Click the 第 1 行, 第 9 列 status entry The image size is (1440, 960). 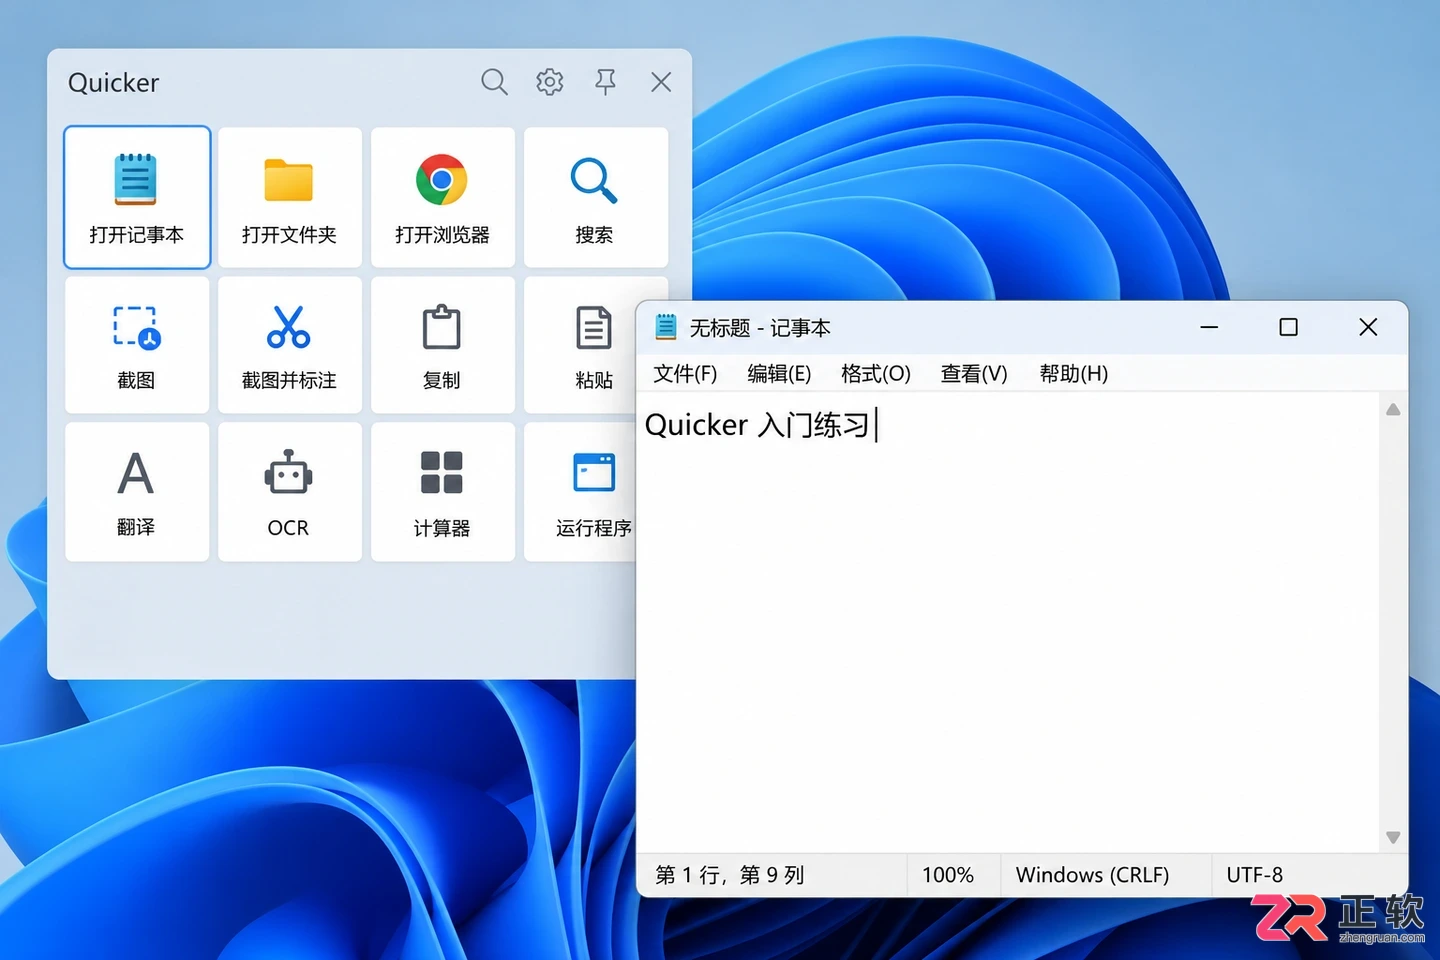coord(730,875)
